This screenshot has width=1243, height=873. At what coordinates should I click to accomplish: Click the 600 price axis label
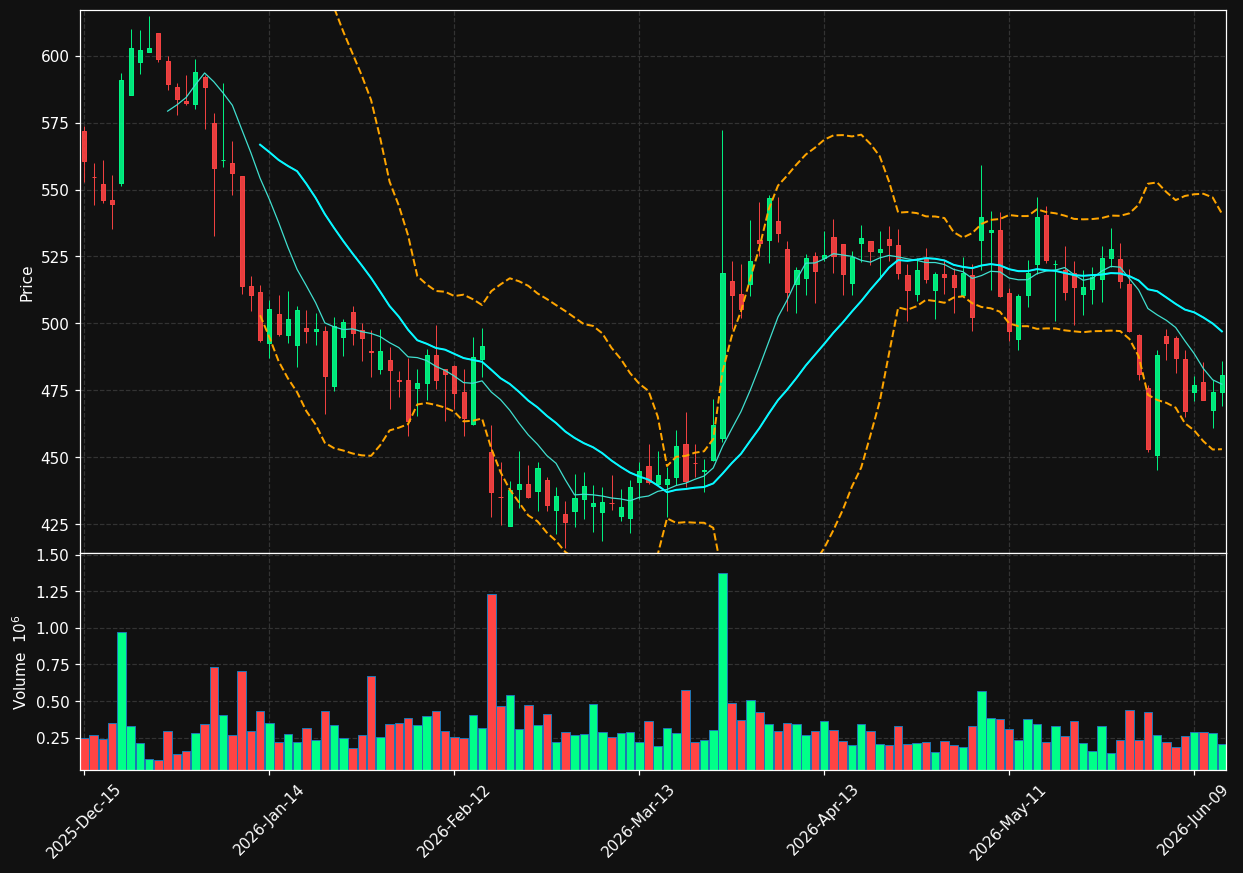coord(56,56)
